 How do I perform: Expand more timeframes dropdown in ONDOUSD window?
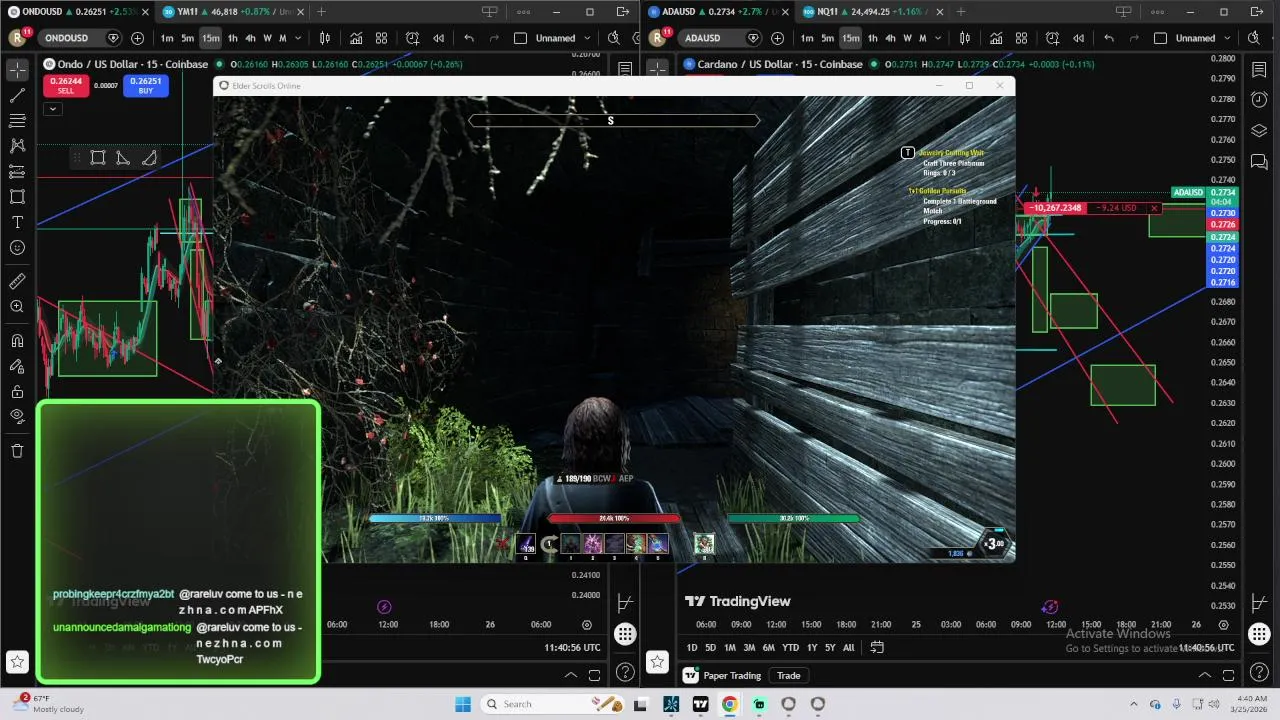coord(299,38)
